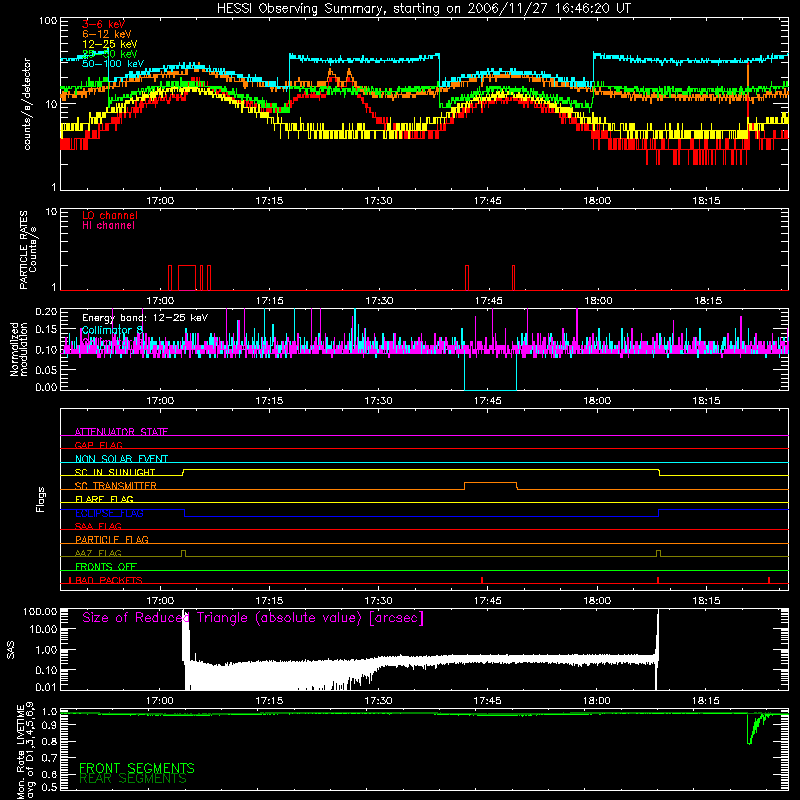Select the HI channel legend label
The width and height of the screenshot is (800, 800).
click(x=108, y=226)
